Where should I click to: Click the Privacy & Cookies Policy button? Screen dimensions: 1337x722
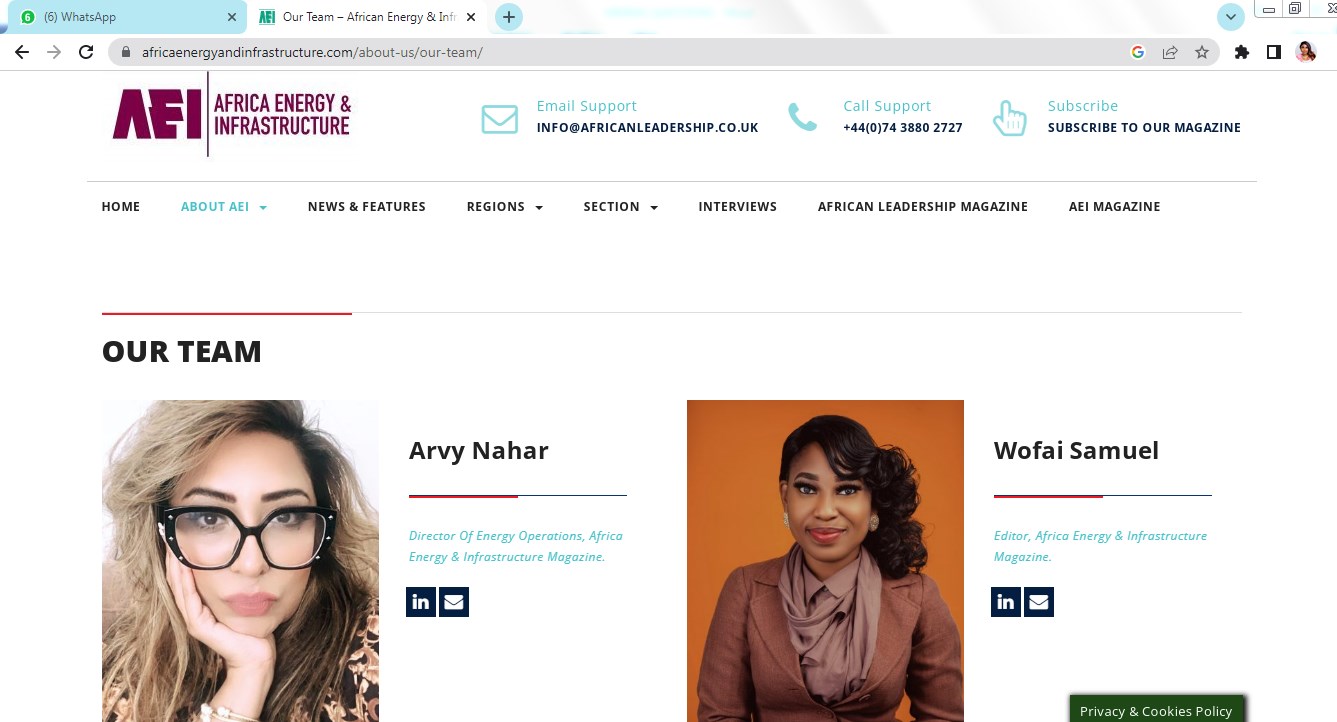pyautogui.click(x=1156, y=710)
